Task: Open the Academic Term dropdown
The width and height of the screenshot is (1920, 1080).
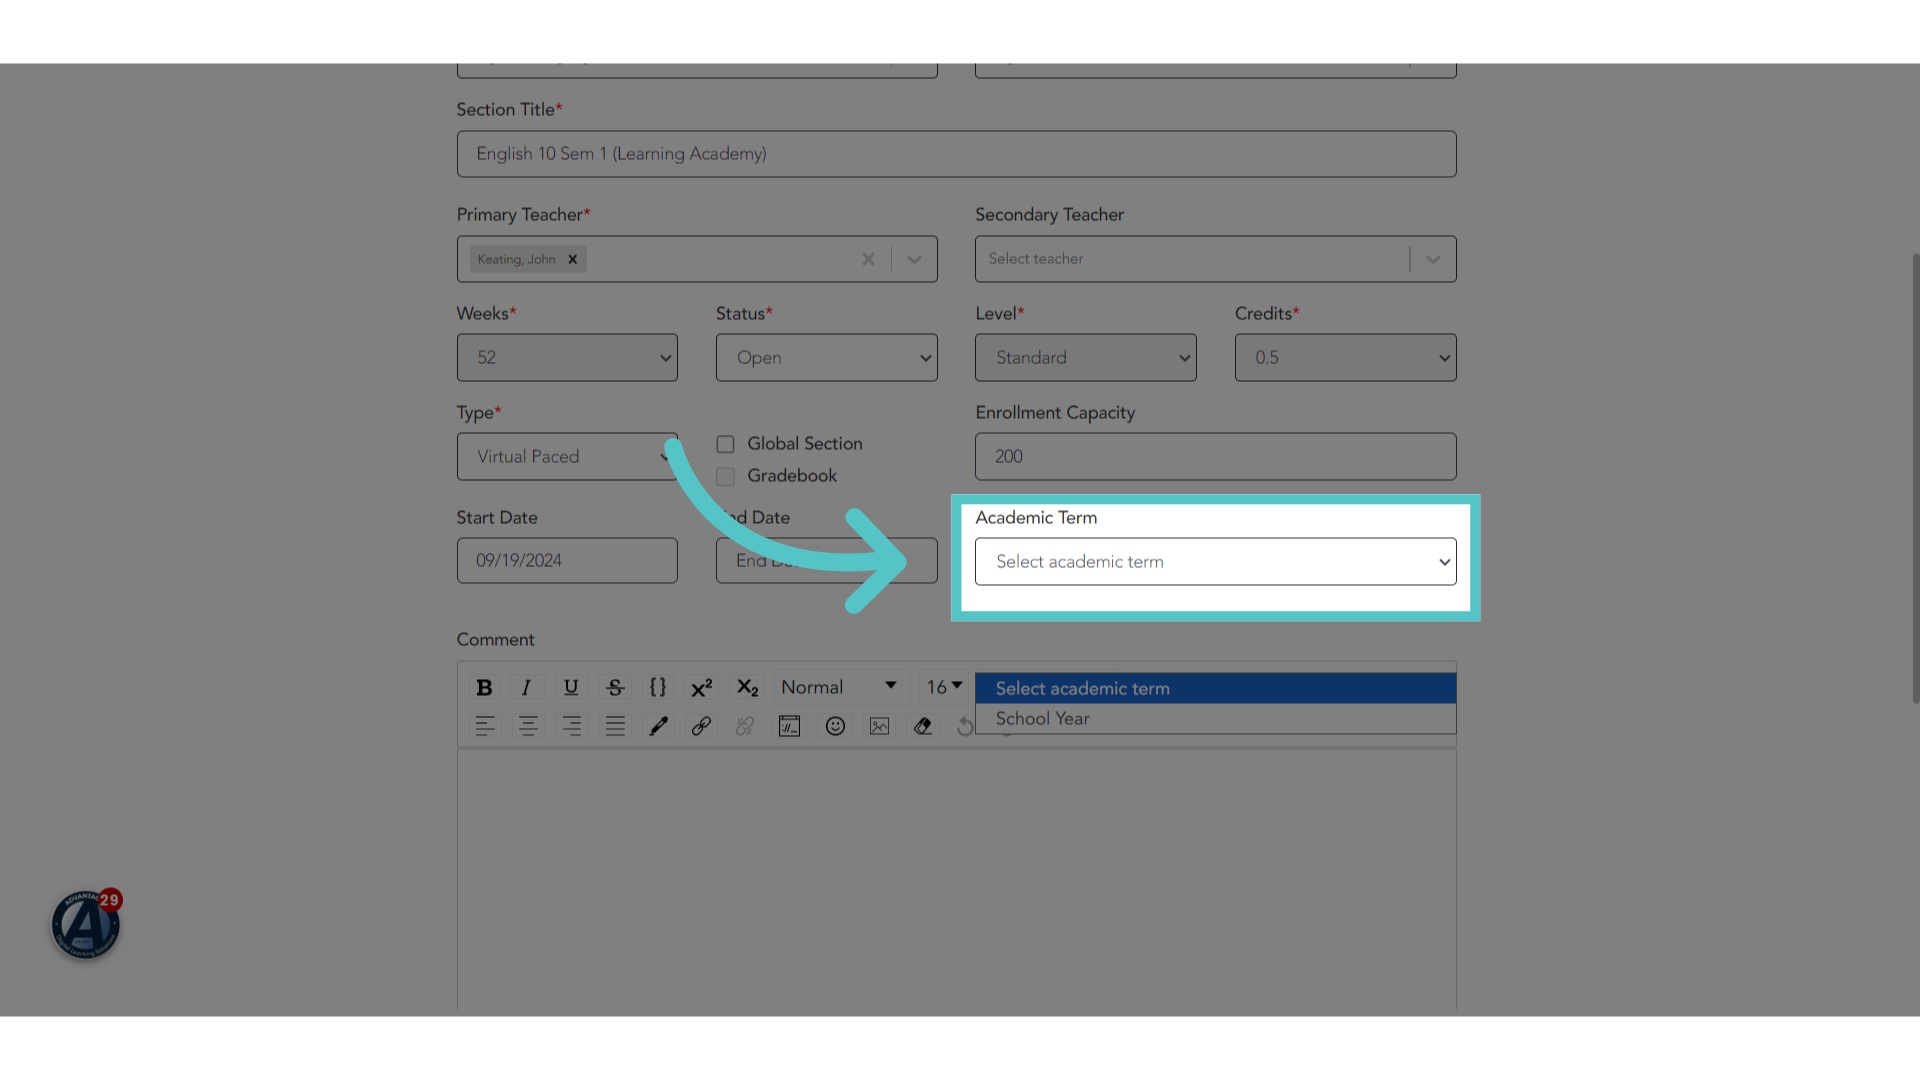Action: click(x=1215, y=562)
